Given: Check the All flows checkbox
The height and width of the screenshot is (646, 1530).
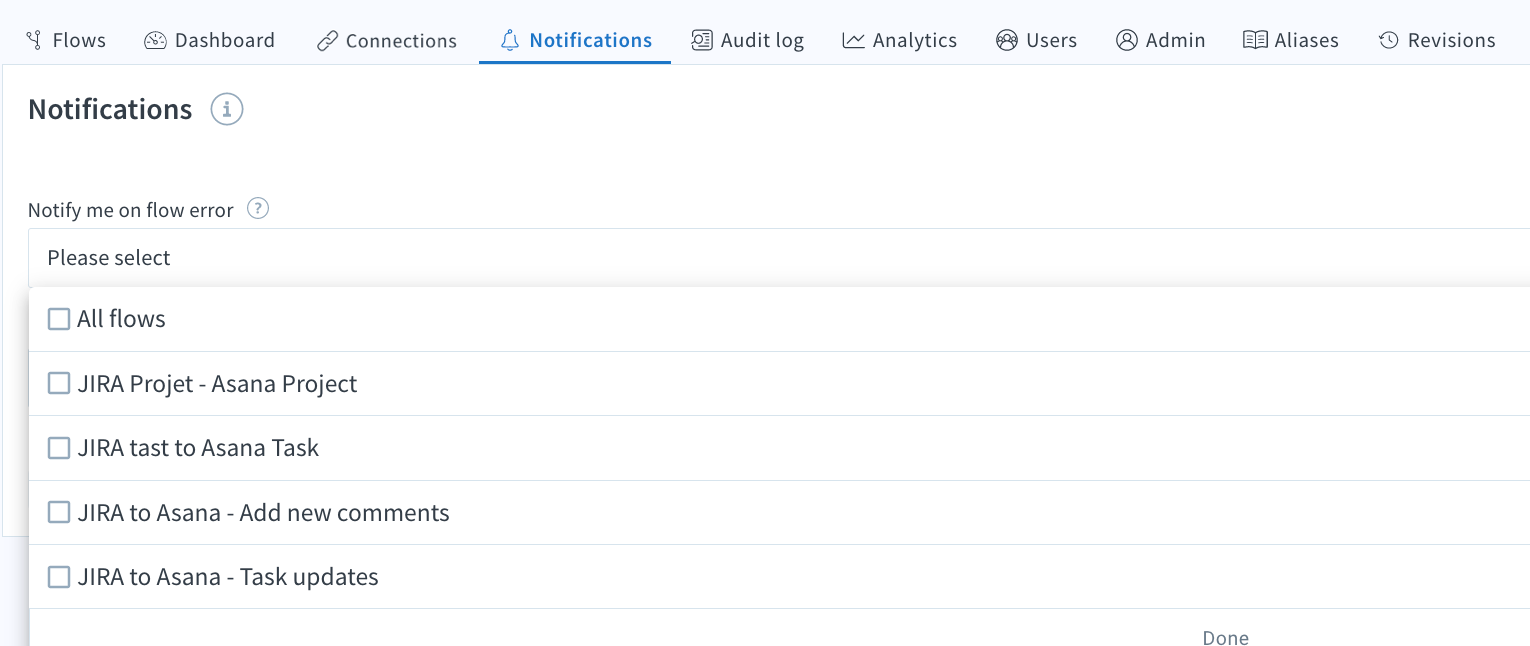Looking at the screenshot, I should [59, 319].
